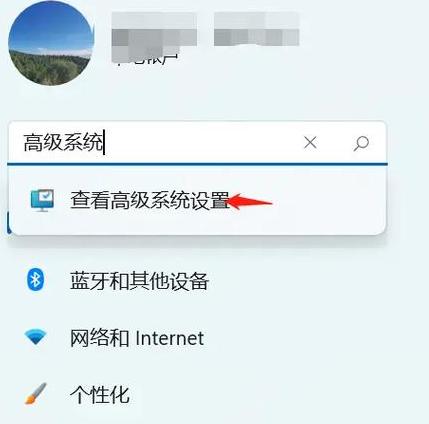
Task: Click the blue selection indicator at left edge
Action: pyautogui.click(x=8, y=223)
